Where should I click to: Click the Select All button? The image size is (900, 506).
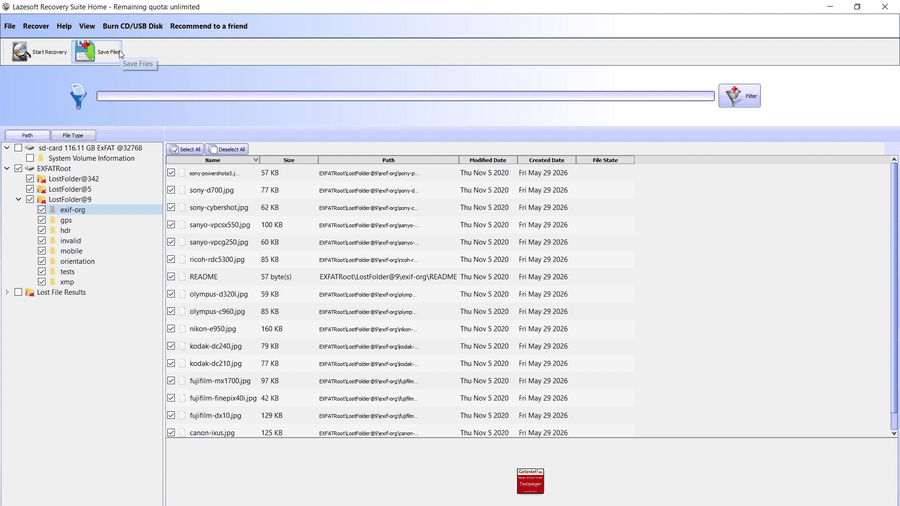[185, 149]
